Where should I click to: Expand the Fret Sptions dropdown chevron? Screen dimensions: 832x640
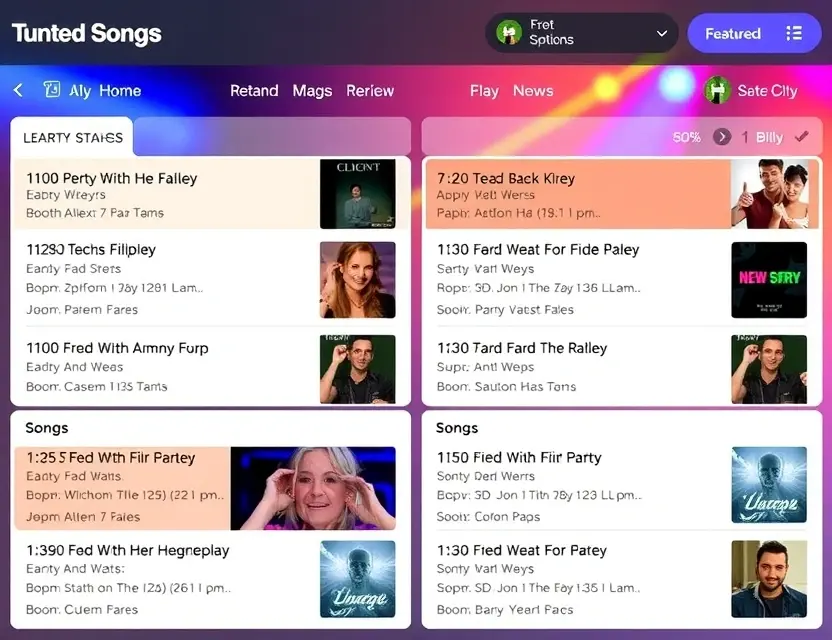point(662,33)
